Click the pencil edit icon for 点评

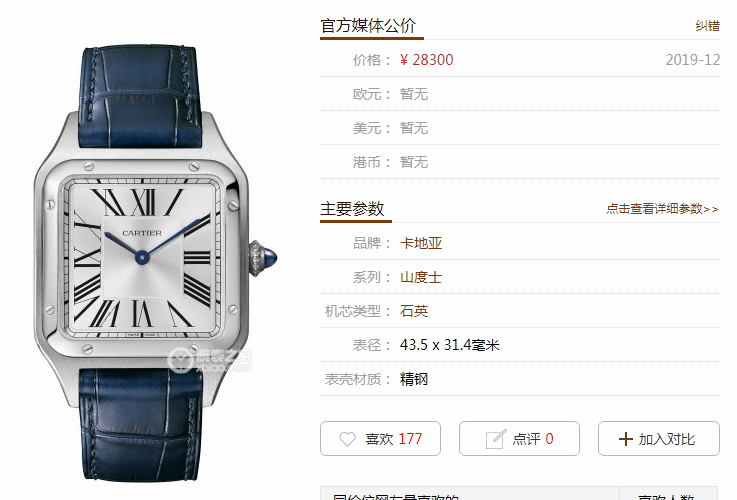point(495,439)
